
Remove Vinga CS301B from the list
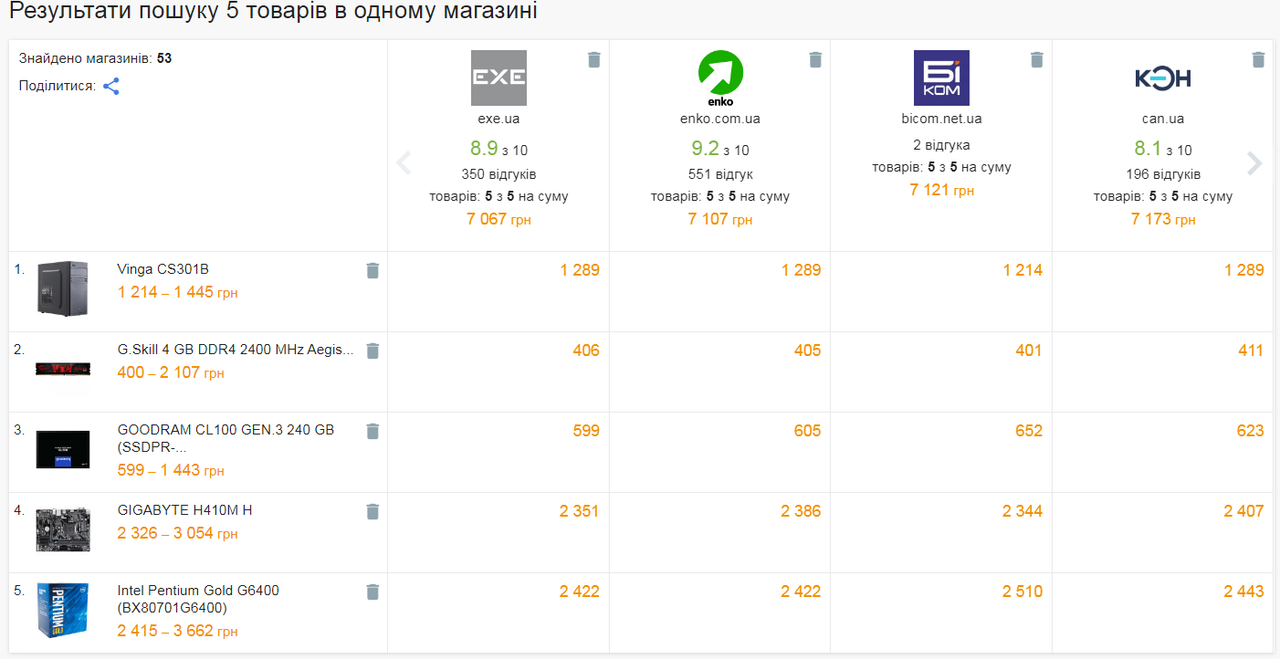coord(373,270)
